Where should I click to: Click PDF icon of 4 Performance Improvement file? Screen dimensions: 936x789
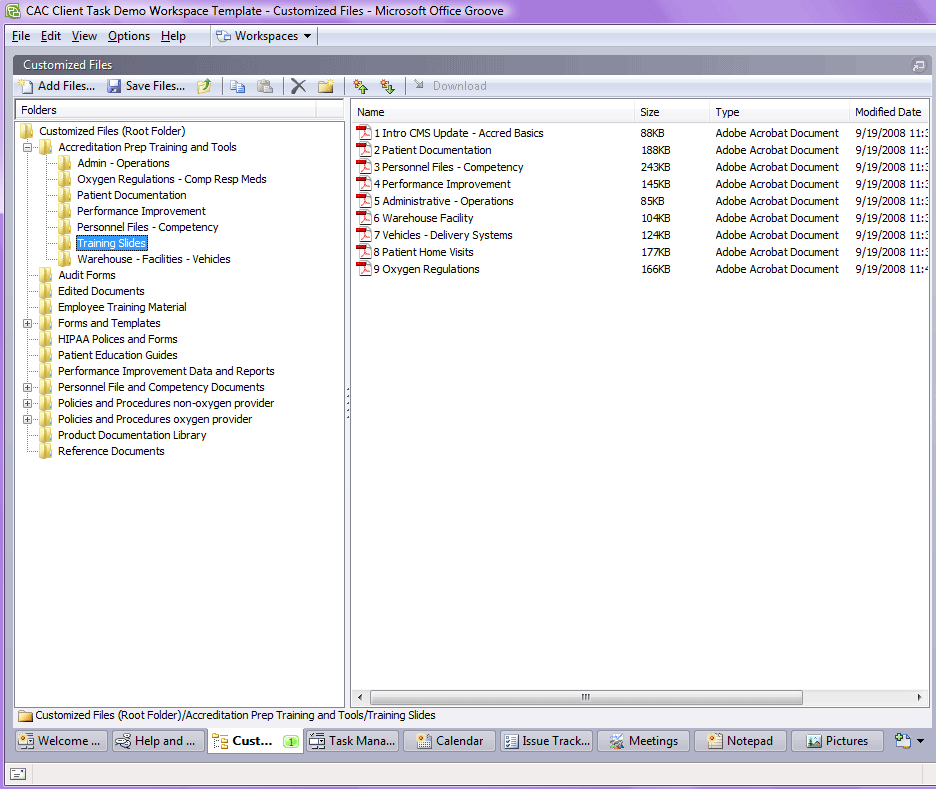click(x=364, y=184)
